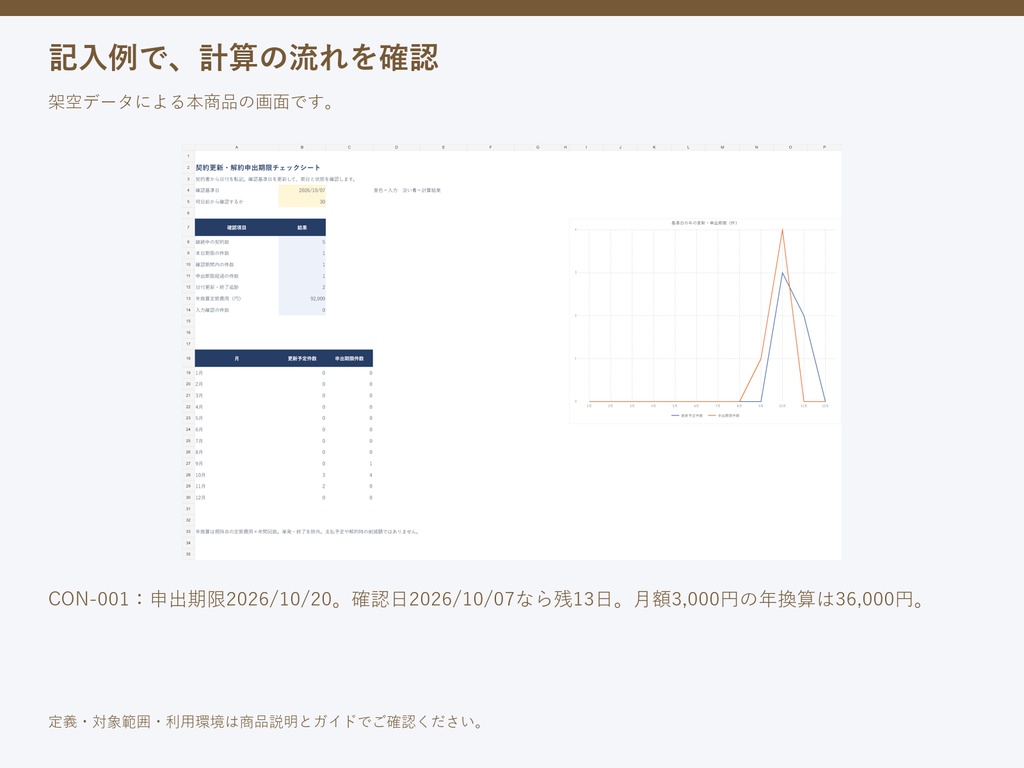Click the 1月 row label

199,373
